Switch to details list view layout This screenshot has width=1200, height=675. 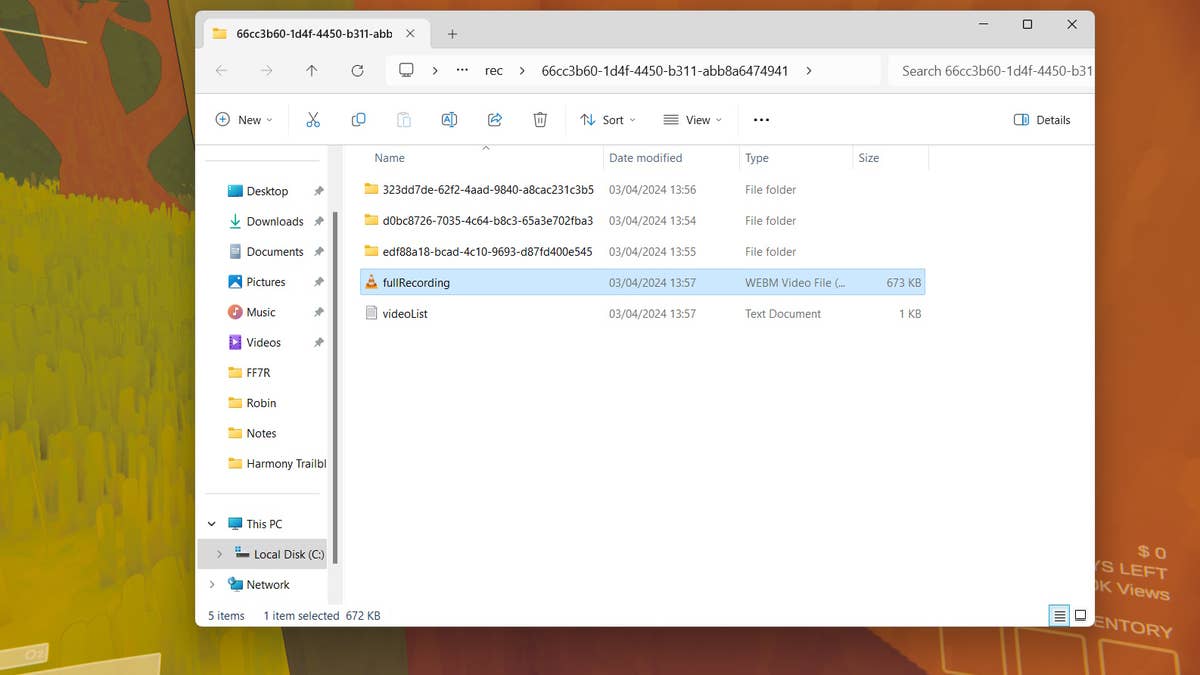click(1058, 616)
